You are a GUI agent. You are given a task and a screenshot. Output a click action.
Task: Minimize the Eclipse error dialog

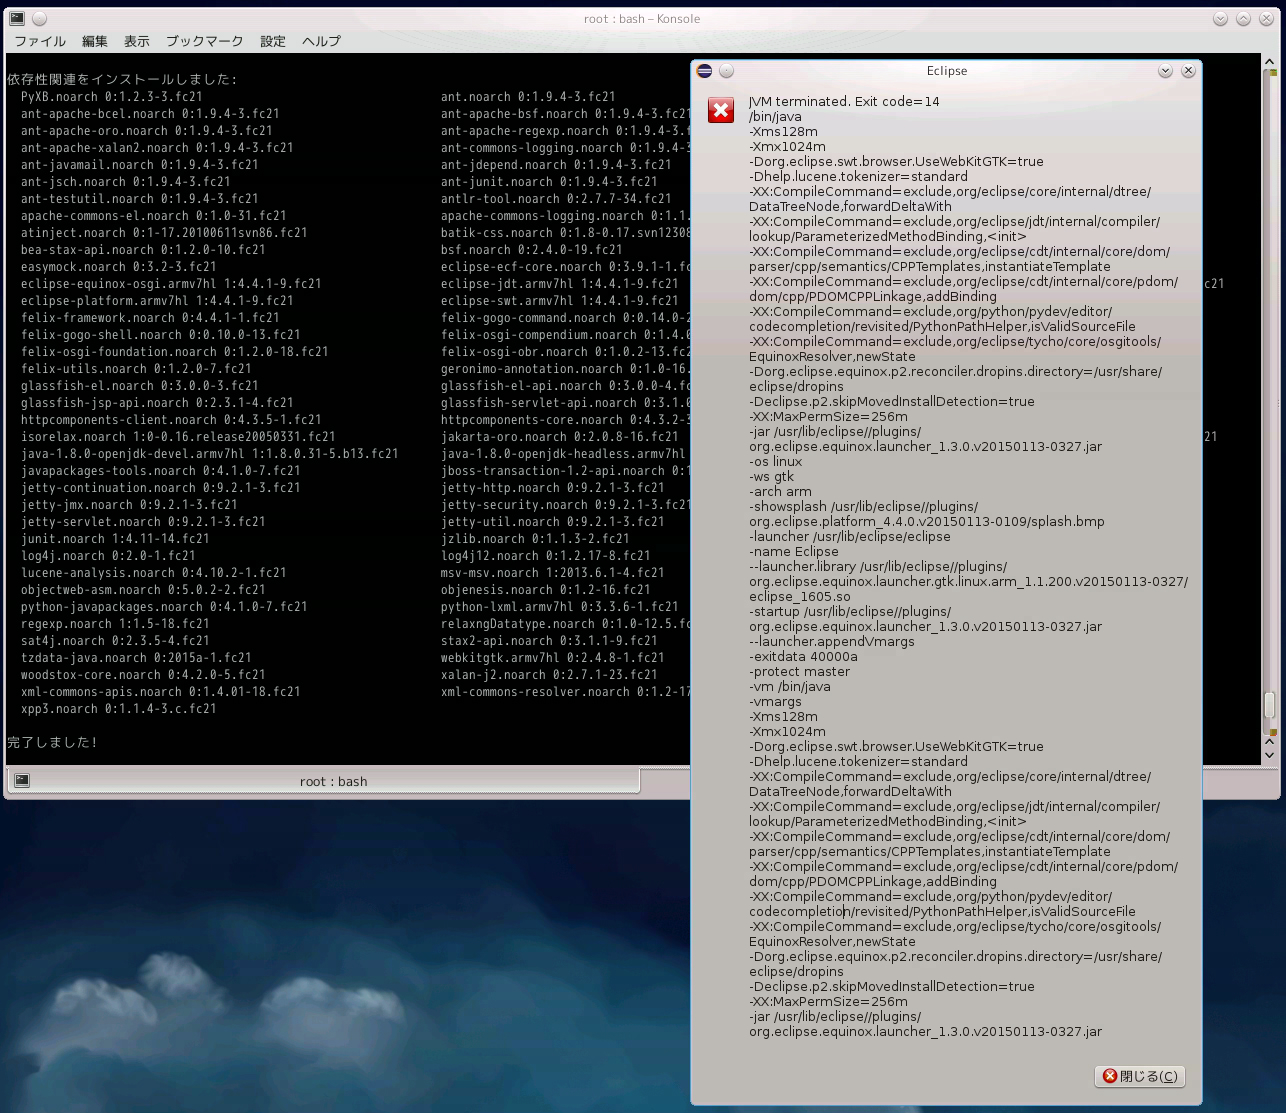point(1166,71)
